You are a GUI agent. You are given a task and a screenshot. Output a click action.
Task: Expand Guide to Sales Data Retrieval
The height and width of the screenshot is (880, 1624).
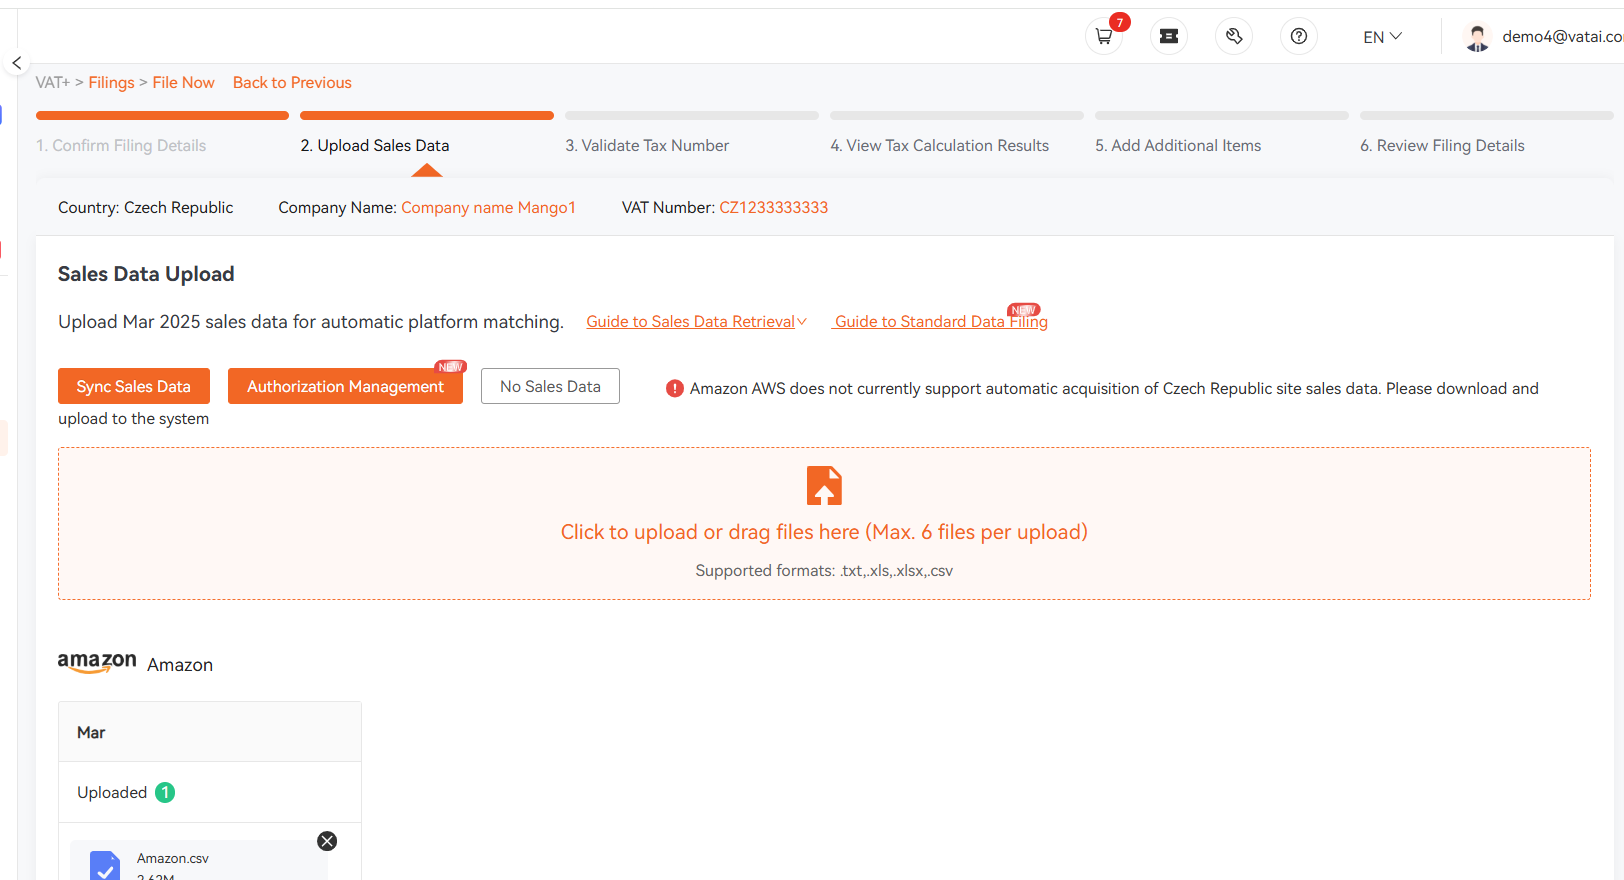(x=696, y=322)
